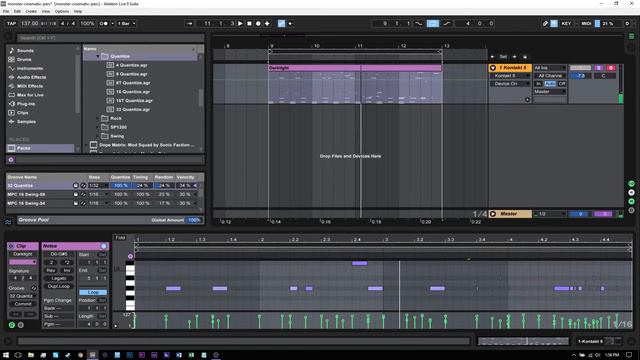Open the File menu
640x360 pixels.
[6, 11]
